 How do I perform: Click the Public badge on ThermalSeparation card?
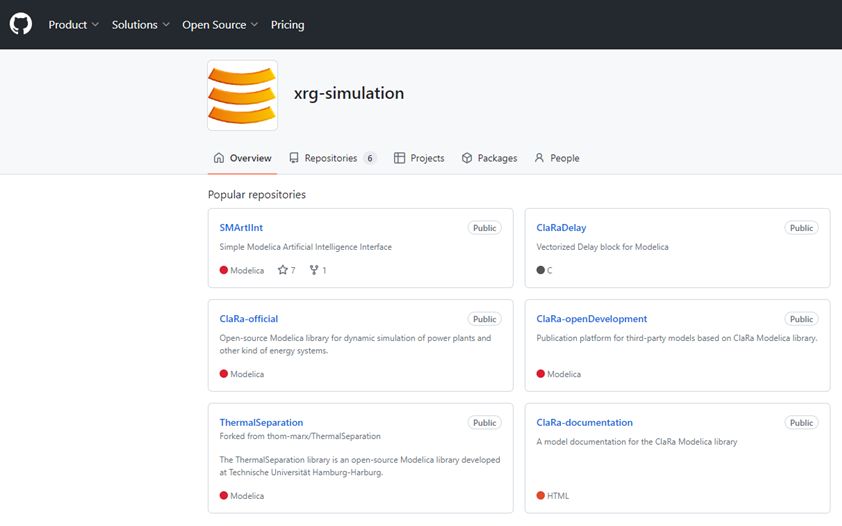(x=484, y=422)
